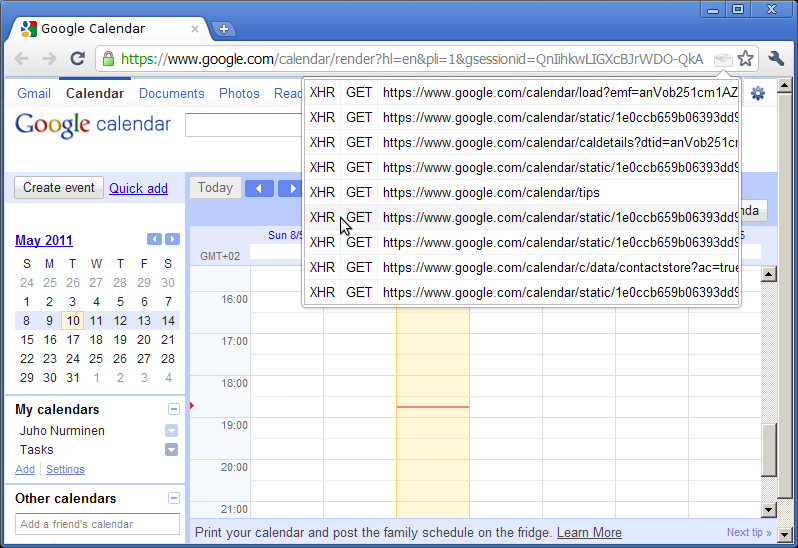Go to next week in calendar view

[x=291, y=188]
